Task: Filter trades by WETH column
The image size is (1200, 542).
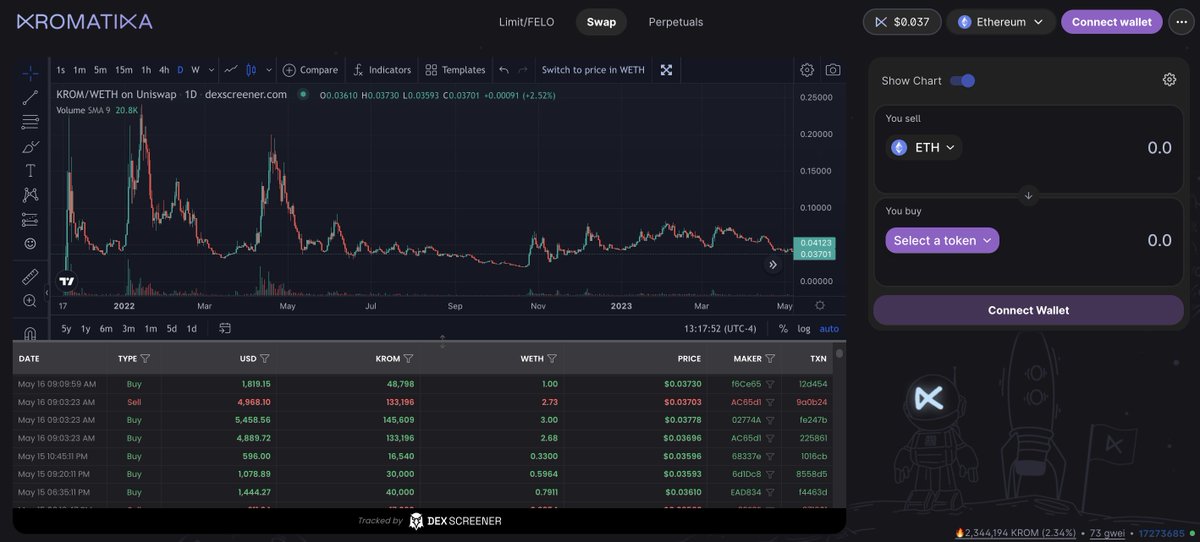Action: tap(552, 358)
